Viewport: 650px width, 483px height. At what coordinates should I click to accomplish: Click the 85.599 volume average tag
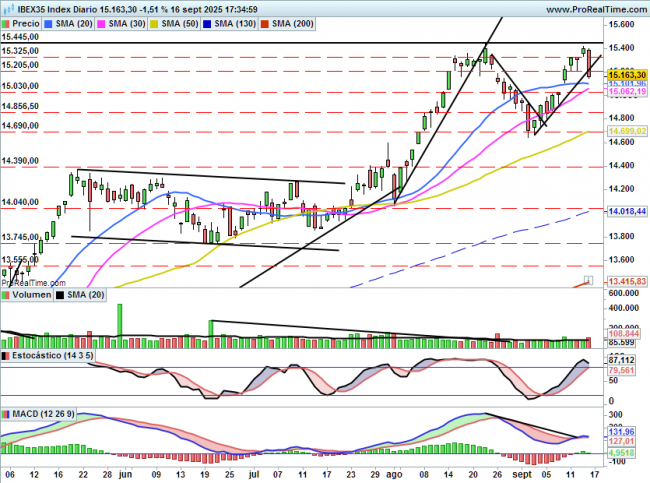click(621, 342)
